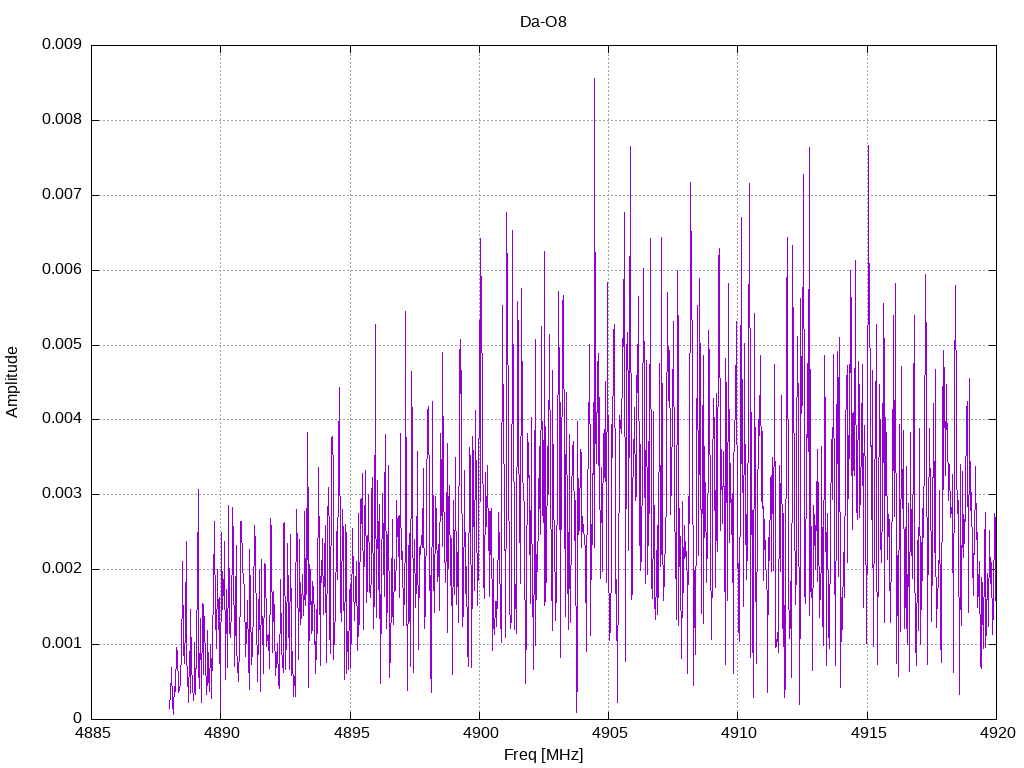Click y-axis tick label 0.002
Image resolution: width=1024 pixels, height=768 pixels.
[x=62, y=569]
